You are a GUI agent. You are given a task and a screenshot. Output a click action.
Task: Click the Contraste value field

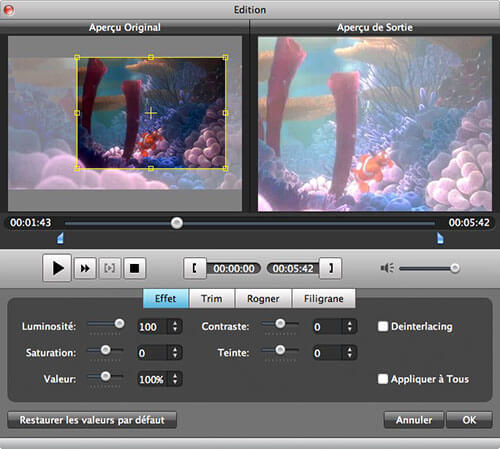click(x=327, y=327)
